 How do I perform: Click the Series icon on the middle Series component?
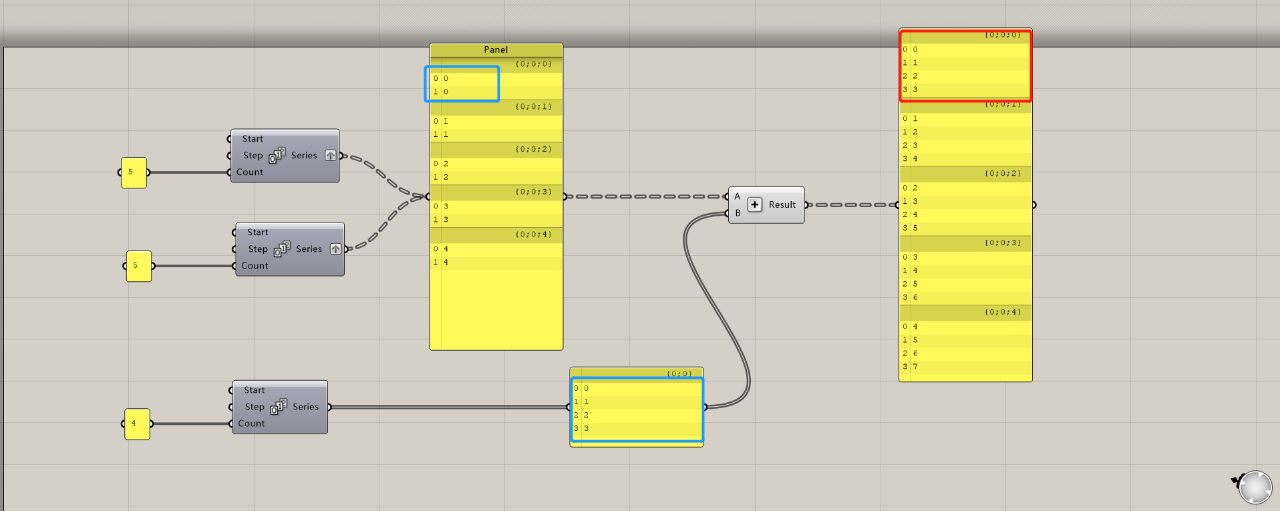[283, 249]
